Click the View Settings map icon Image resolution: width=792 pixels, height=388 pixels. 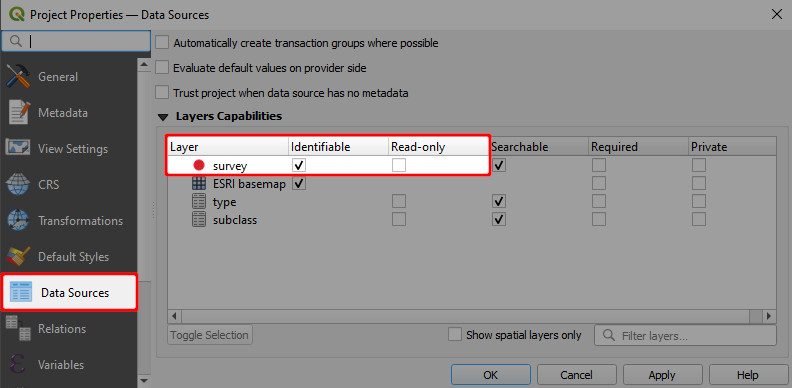click(x=18, y=149)
